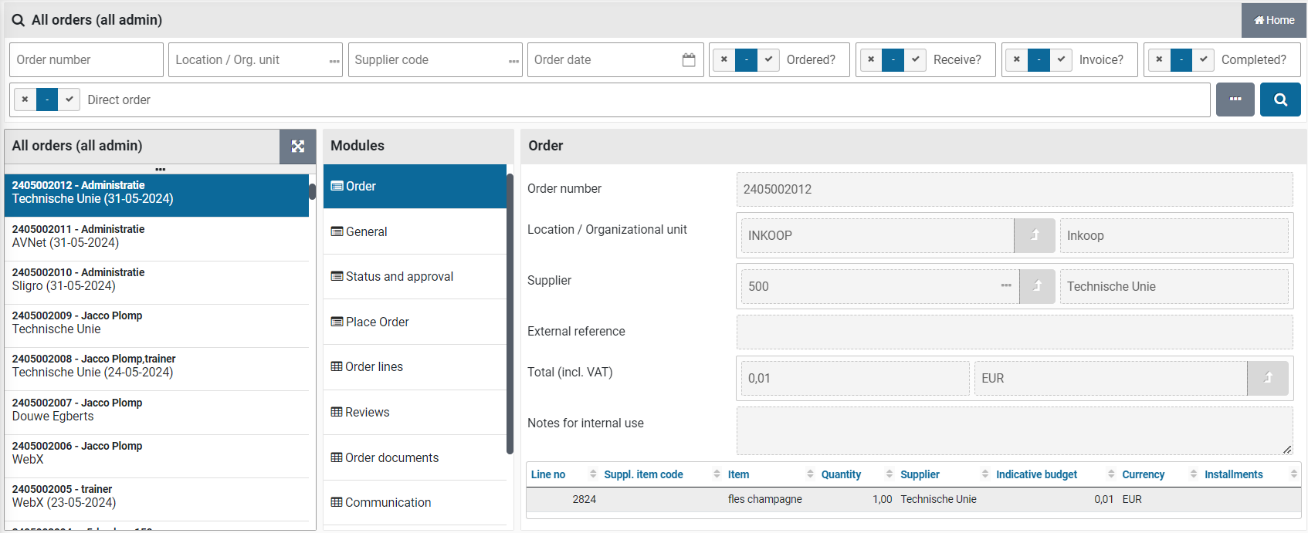Screen dimensions: 1308x533
Task: Open supplier link arrow next to 500
Action: click(x=1037, y=286)
